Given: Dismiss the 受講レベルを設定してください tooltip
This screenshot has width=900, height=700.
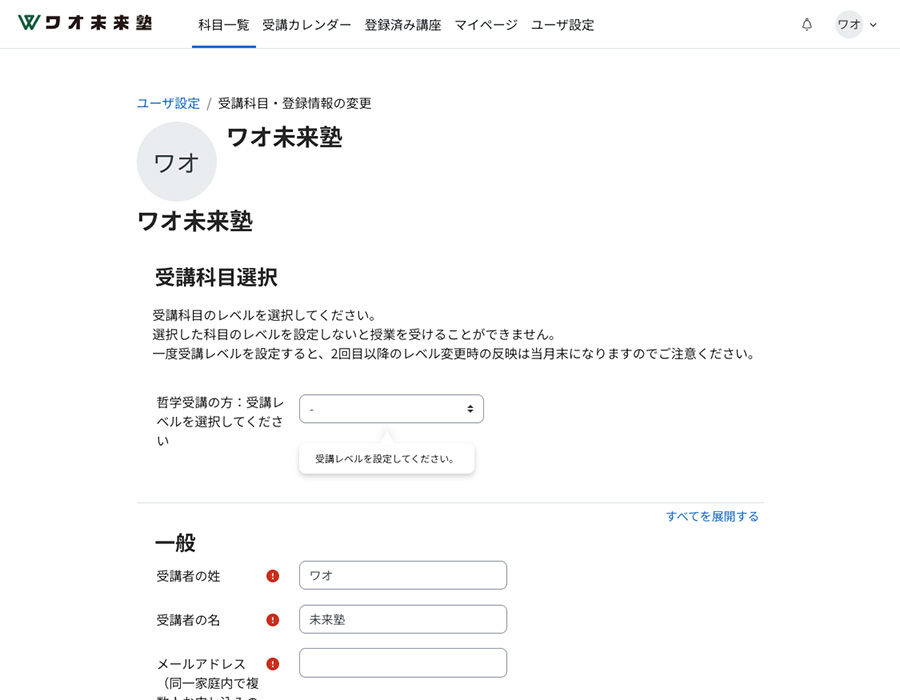Looking at the screenshot, I should [x=386, y=458].
